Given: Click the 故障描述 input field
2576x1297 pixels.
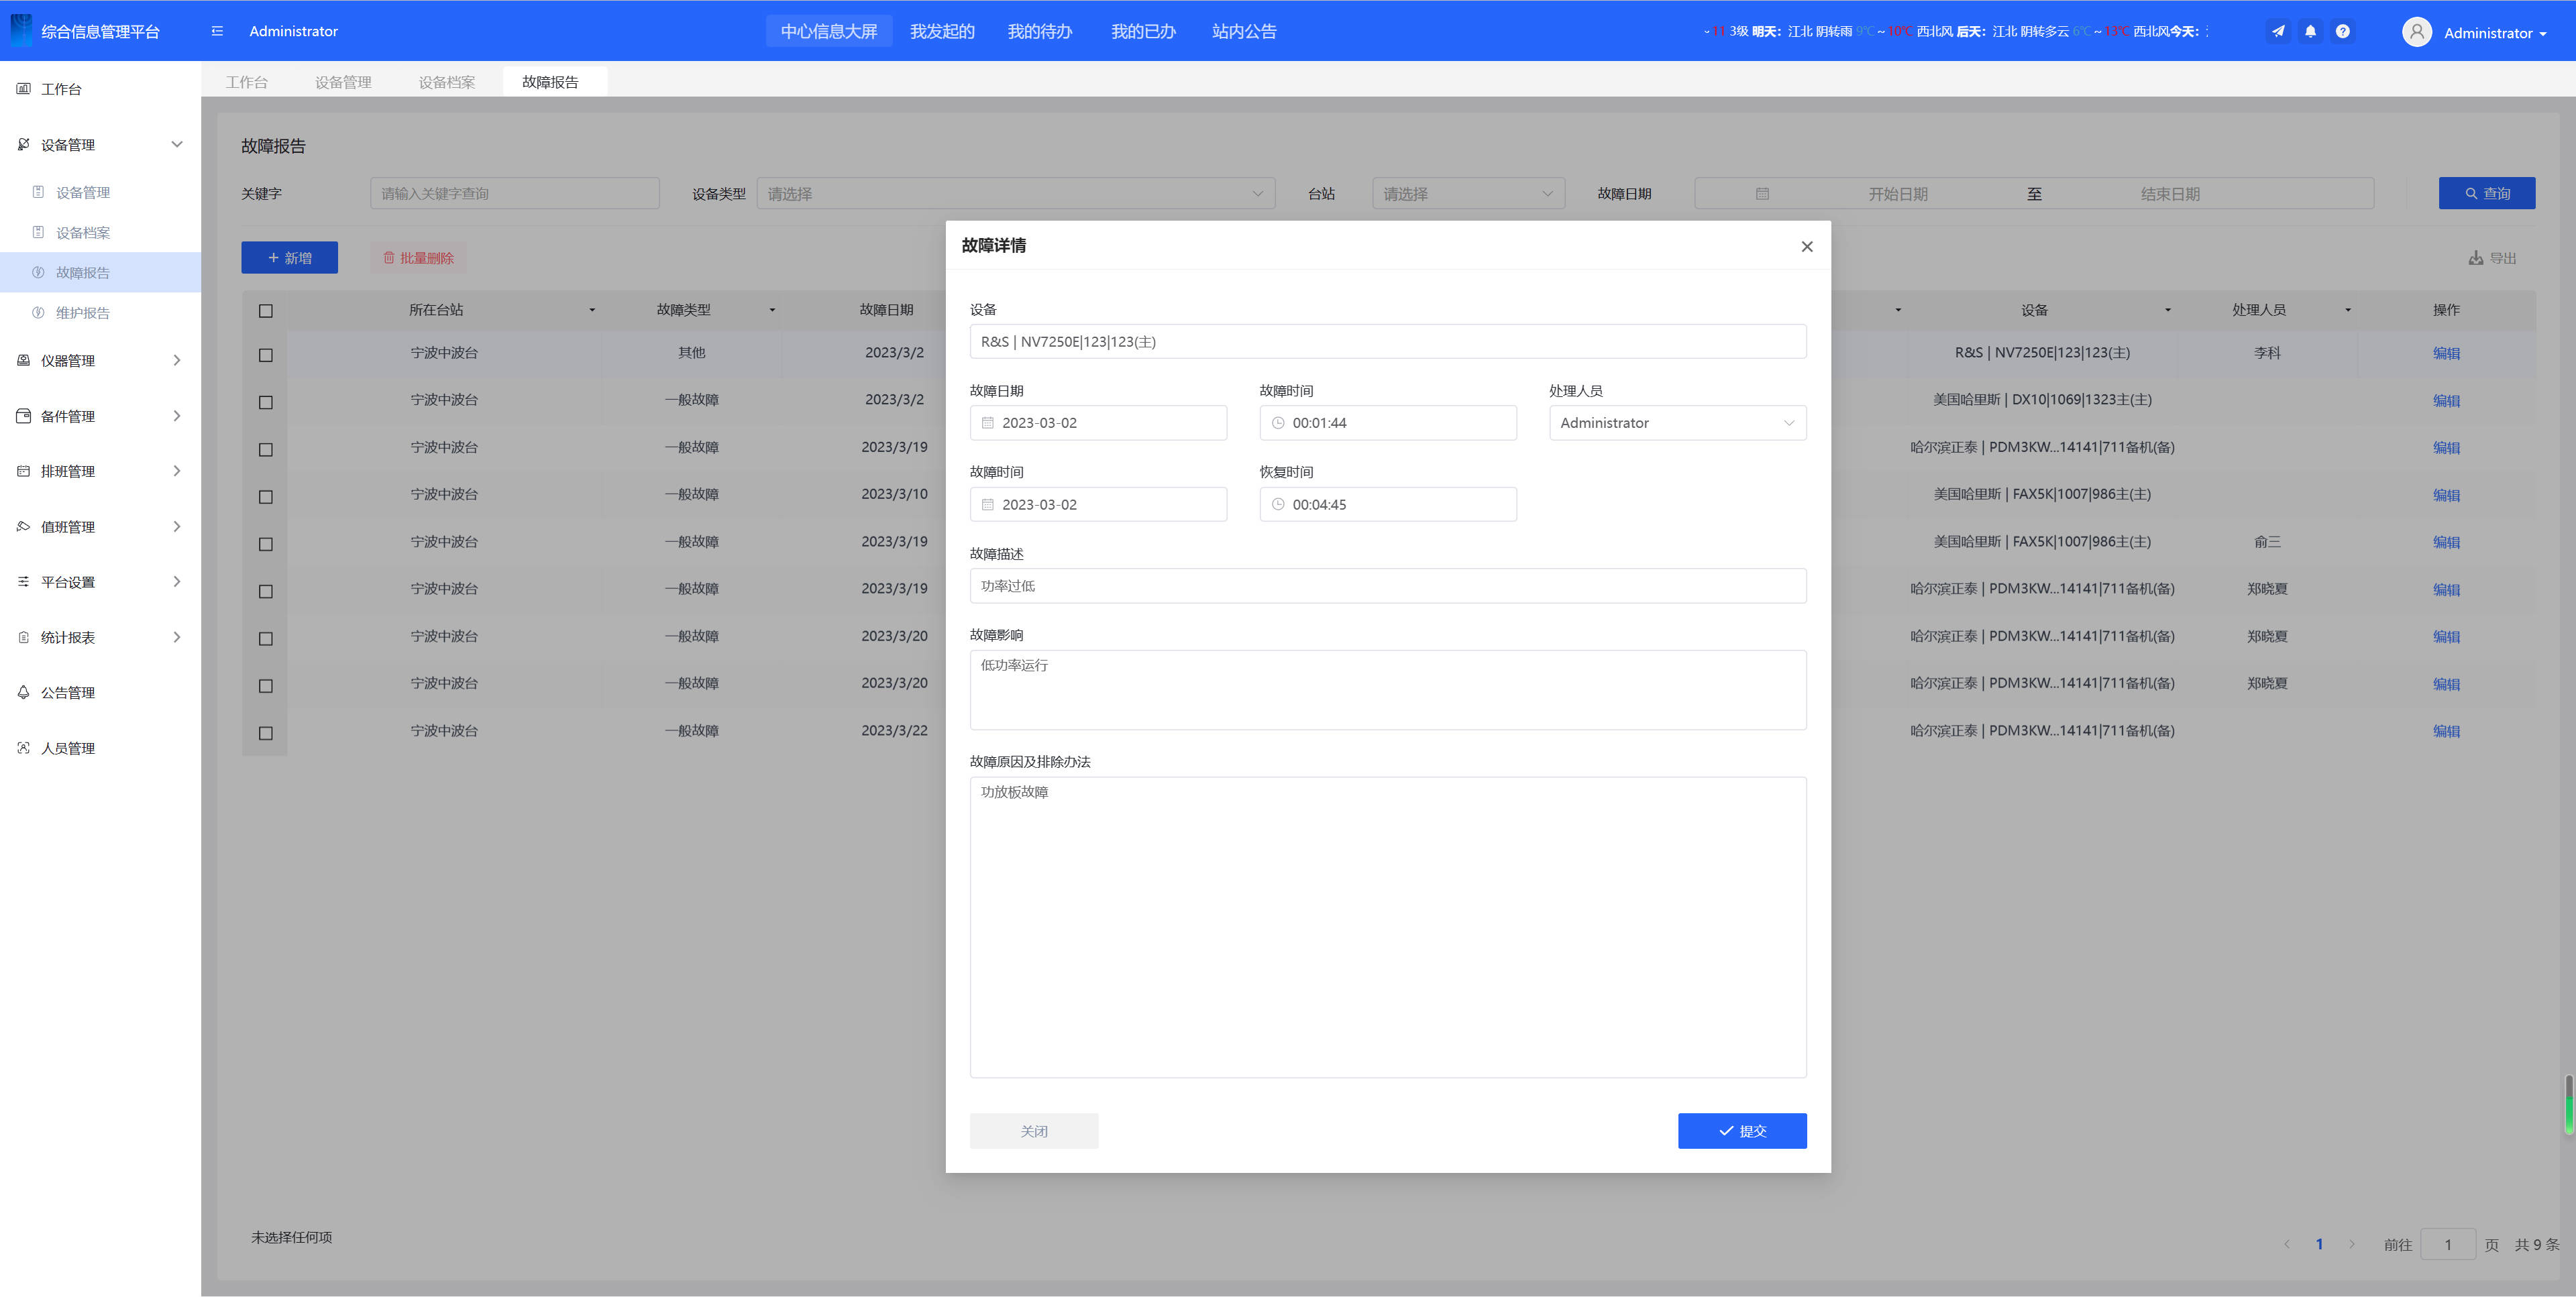Looking at the screenshot, I should 1387,586.
